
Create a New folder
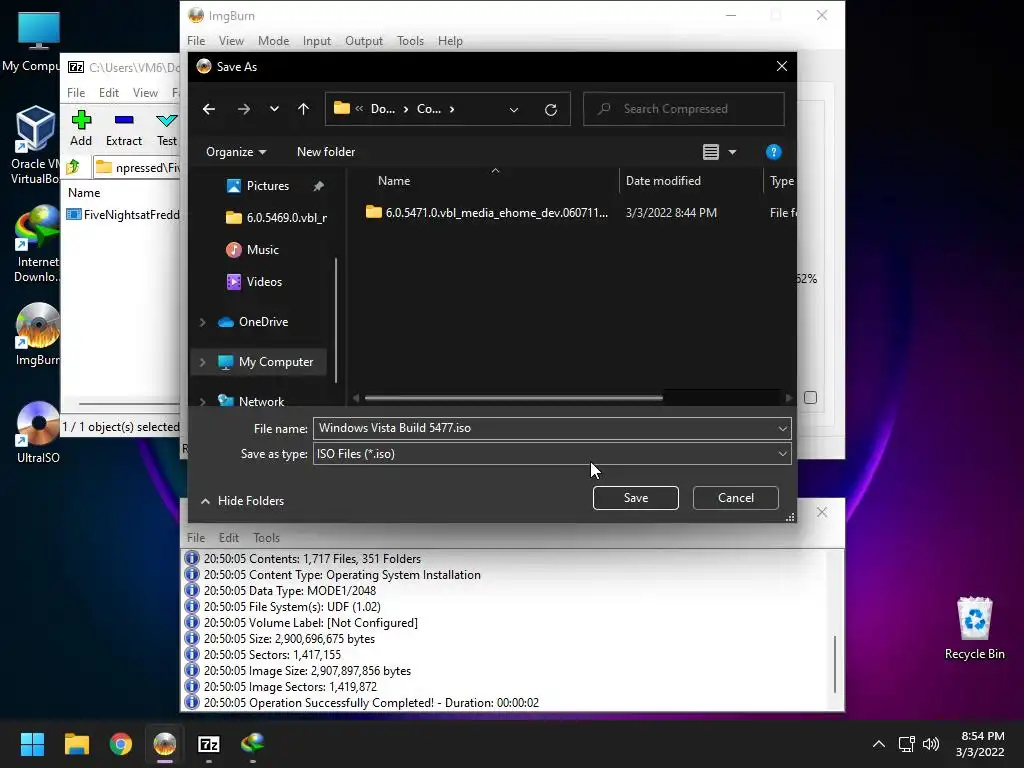point(326,152)
